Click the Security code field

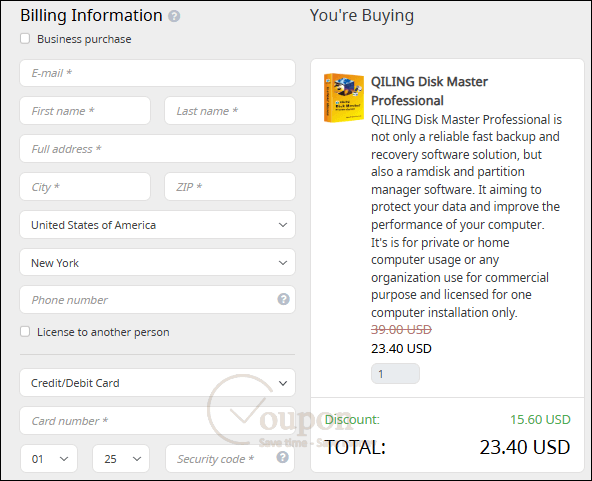[230, 459]
